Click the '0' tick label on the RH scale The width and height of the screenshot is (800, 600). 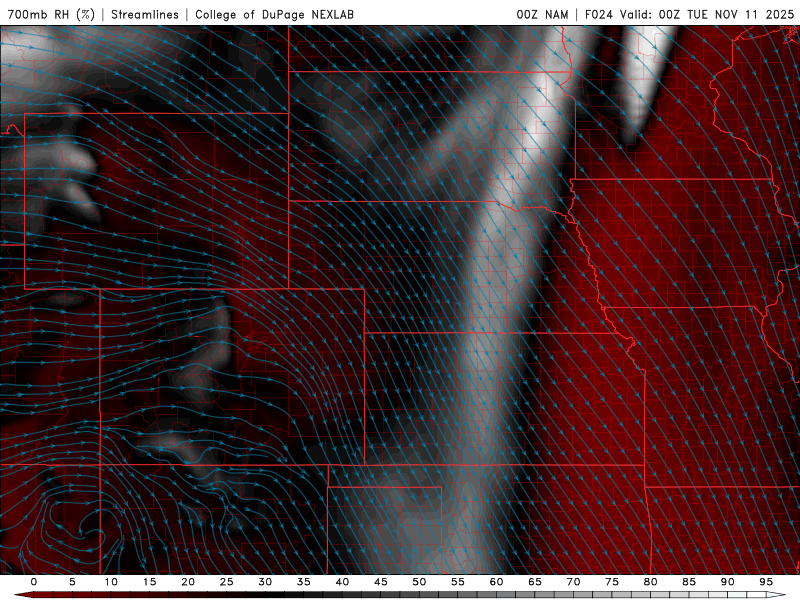34,582
